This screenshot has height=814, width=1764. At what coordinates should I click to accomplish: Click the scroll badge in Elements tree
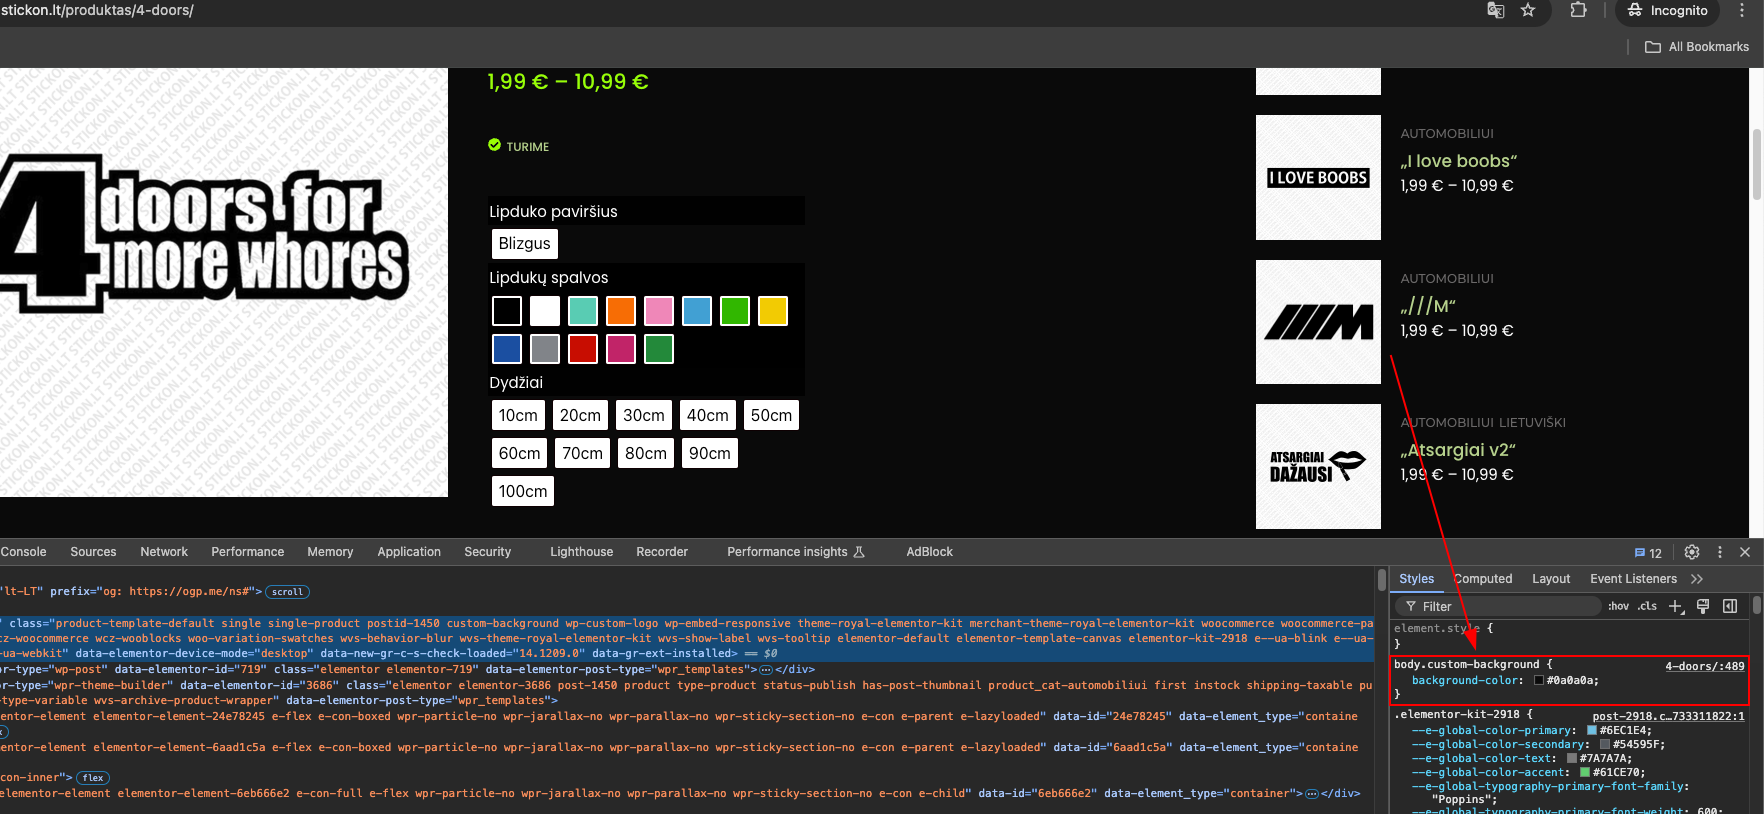pyautogui.click(x=287, y=592)
